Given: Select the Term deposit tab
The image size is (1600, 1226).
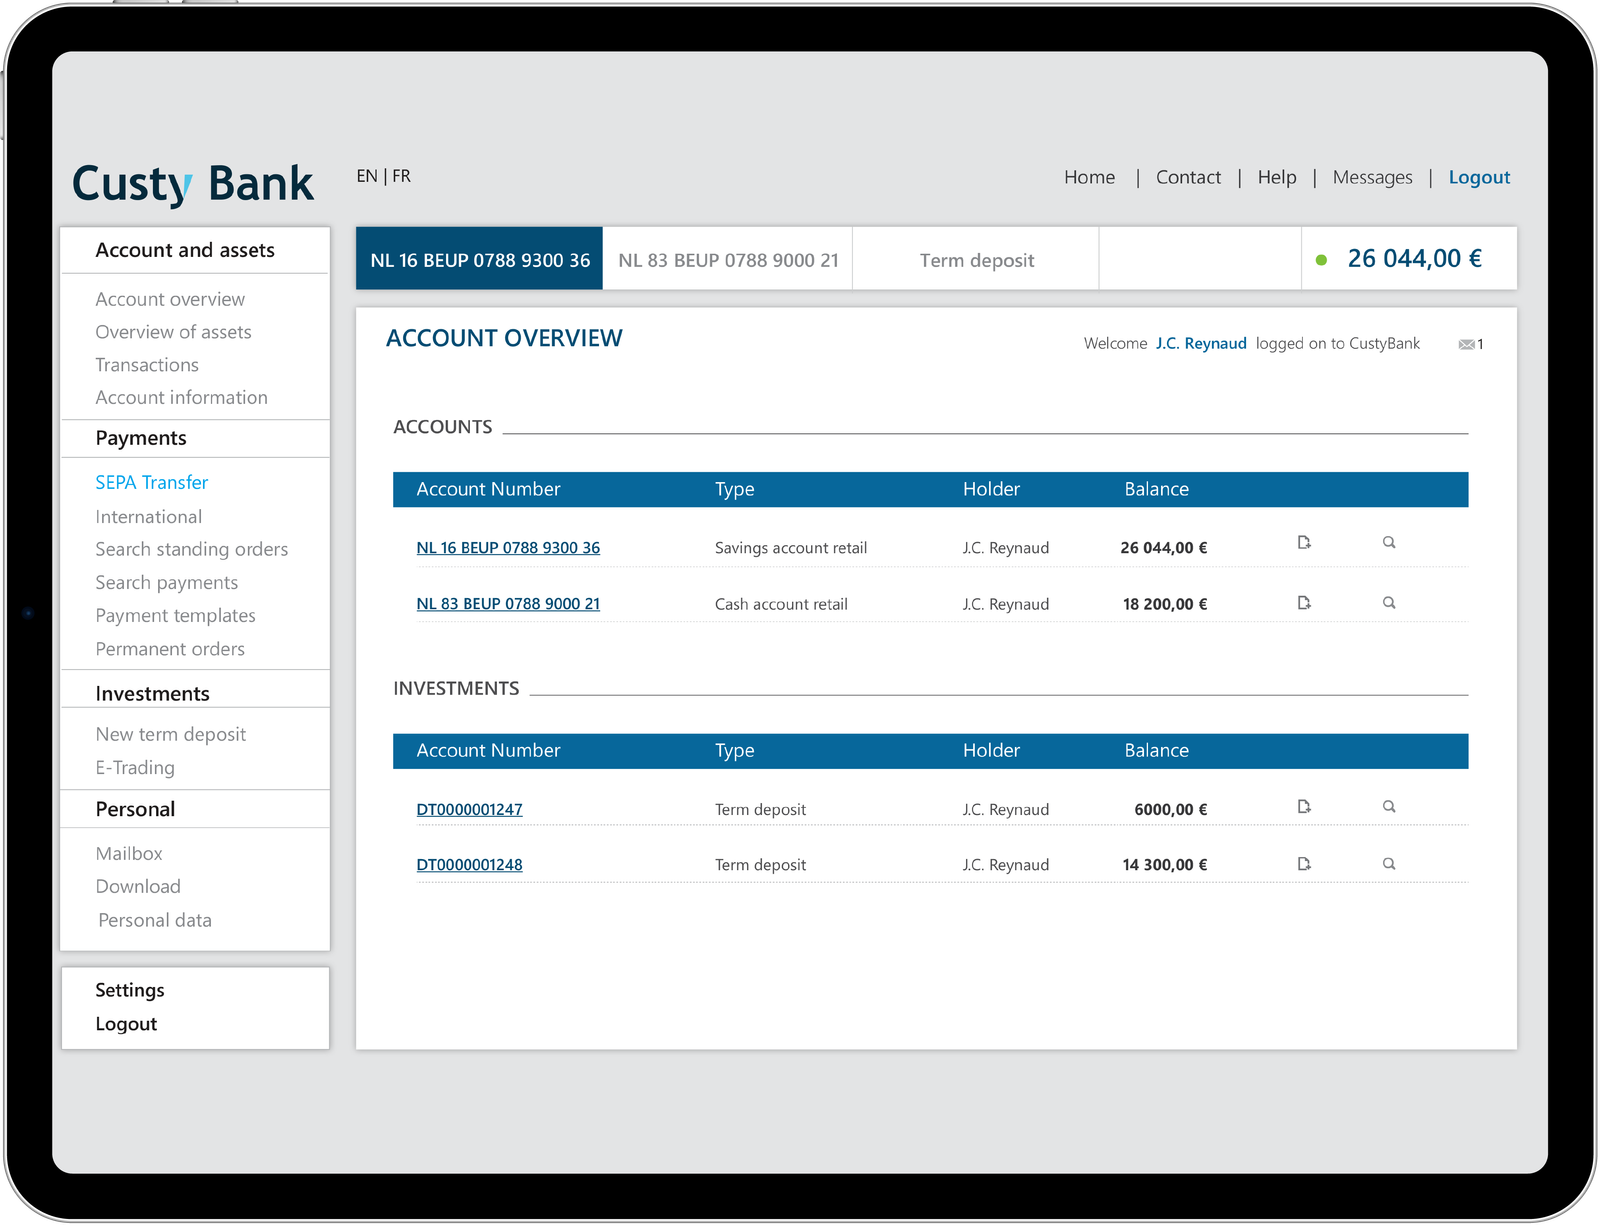Looking at the screenshot, I should [976, 260].
